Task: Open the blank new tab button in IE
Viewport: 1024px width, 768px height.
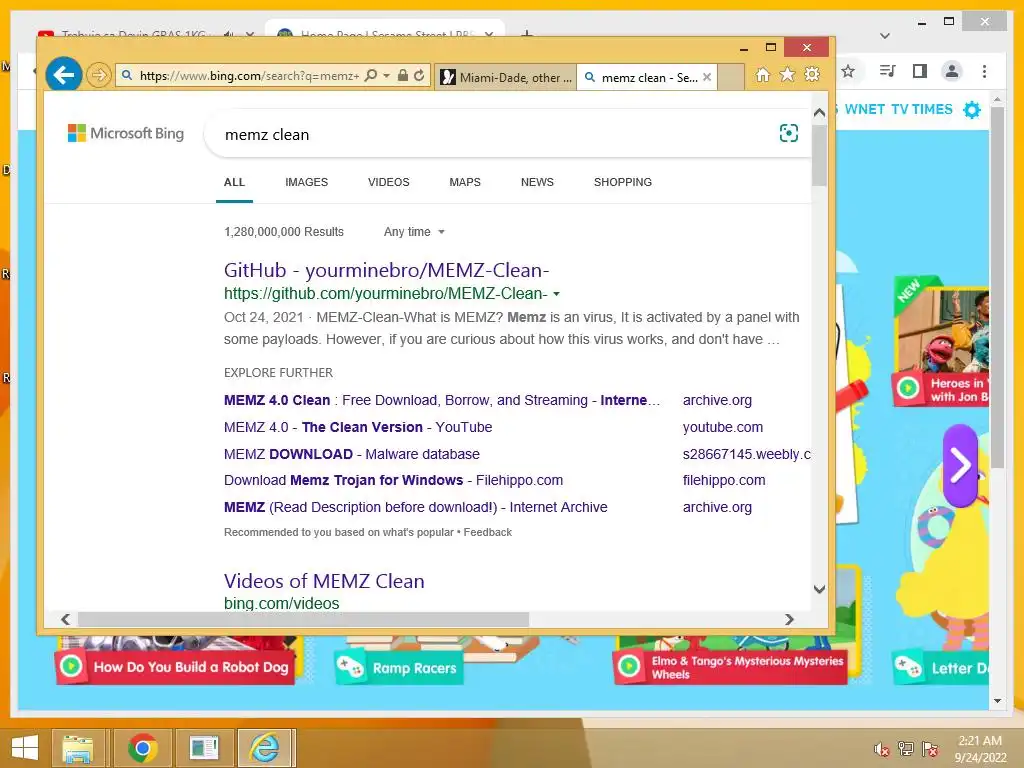Action: click(731, 77)
